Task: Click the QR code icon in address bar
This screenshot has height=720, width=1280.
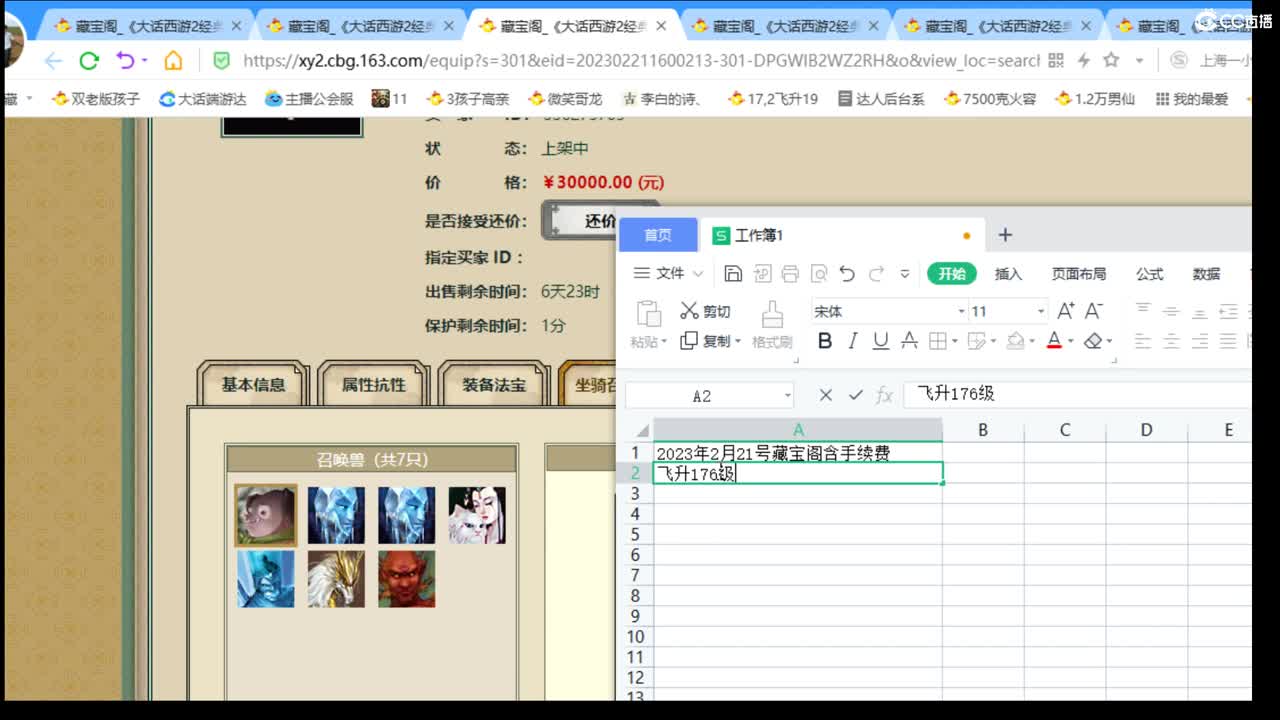Action: click(1056, 61)
